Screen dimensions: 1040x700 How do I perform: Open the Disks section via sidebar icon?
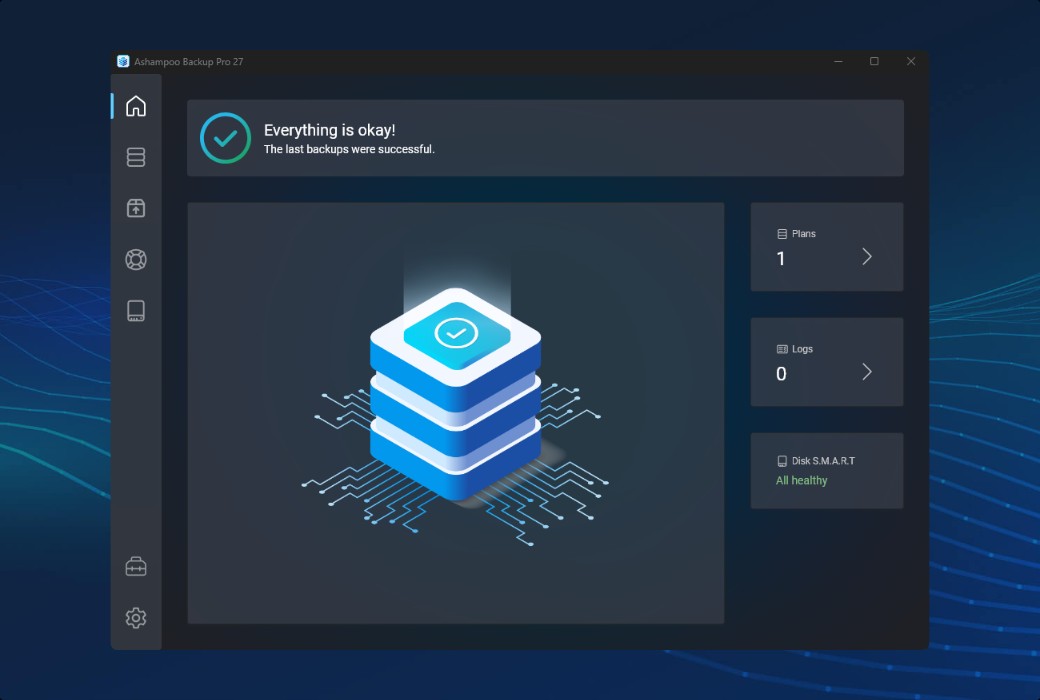[136, 310]
